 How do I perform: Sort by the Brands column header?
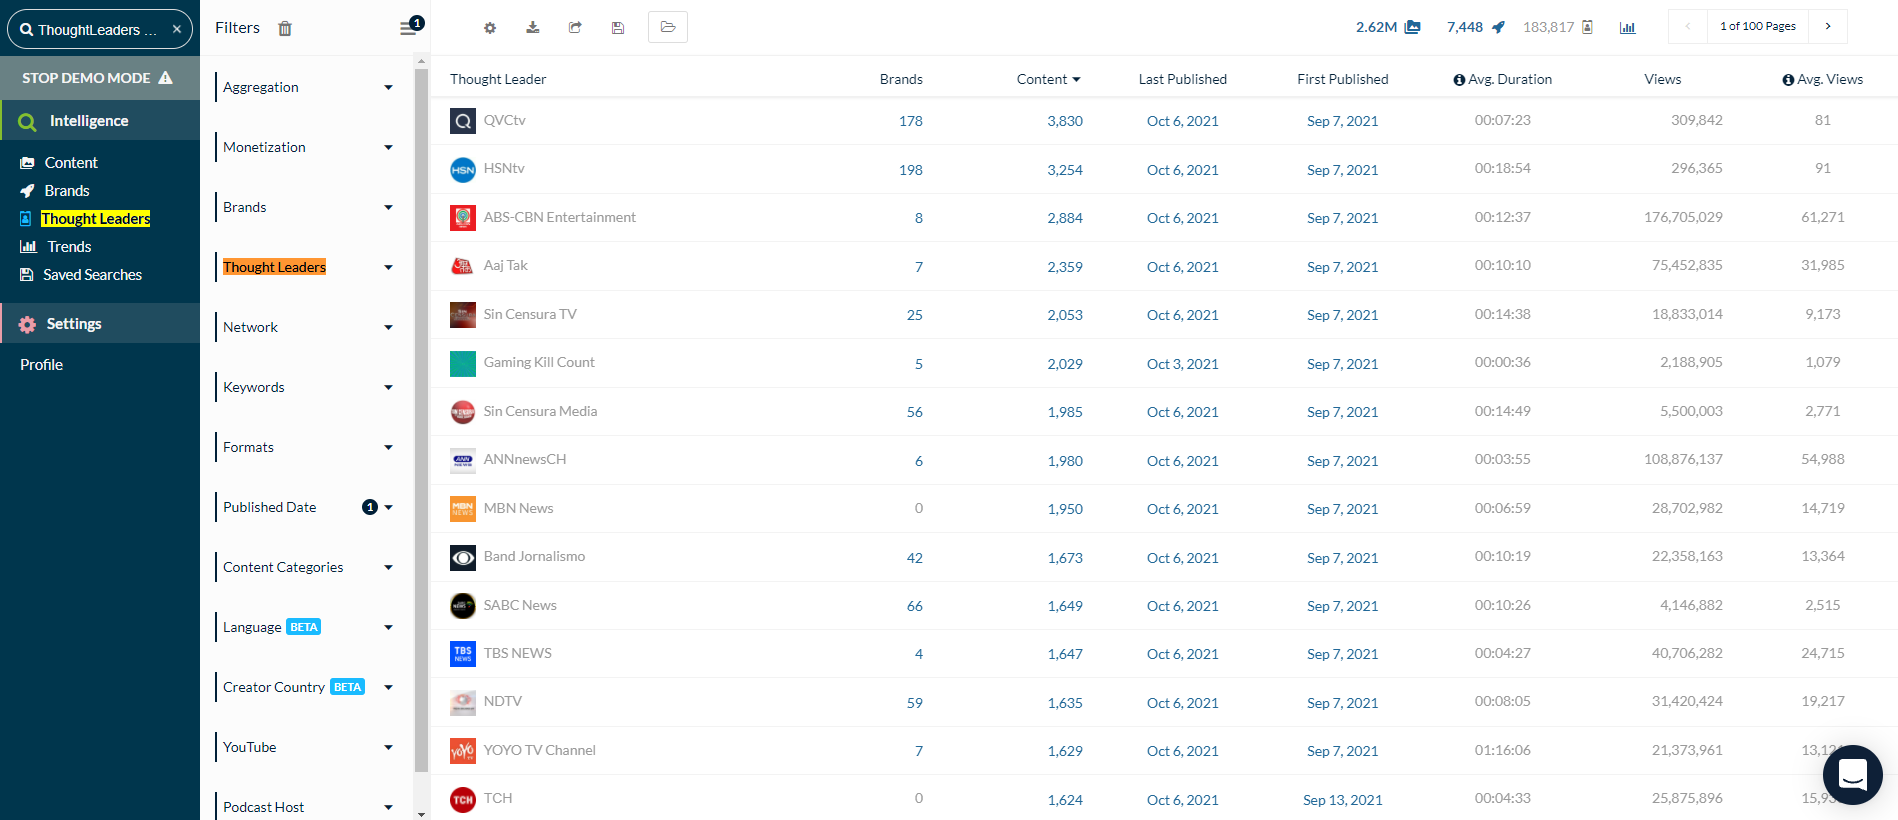pyautogui.click(x=901, y=79)
